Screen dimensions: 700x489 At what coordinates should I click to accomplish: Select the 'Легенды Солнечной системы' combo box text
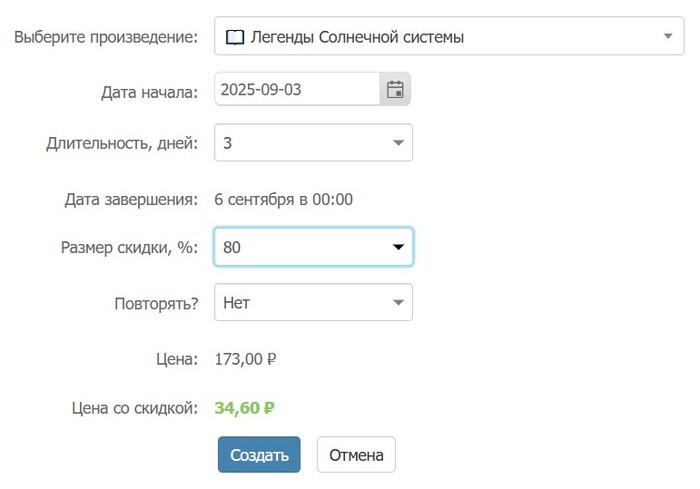pyautogui.click(x=357, y=38)
